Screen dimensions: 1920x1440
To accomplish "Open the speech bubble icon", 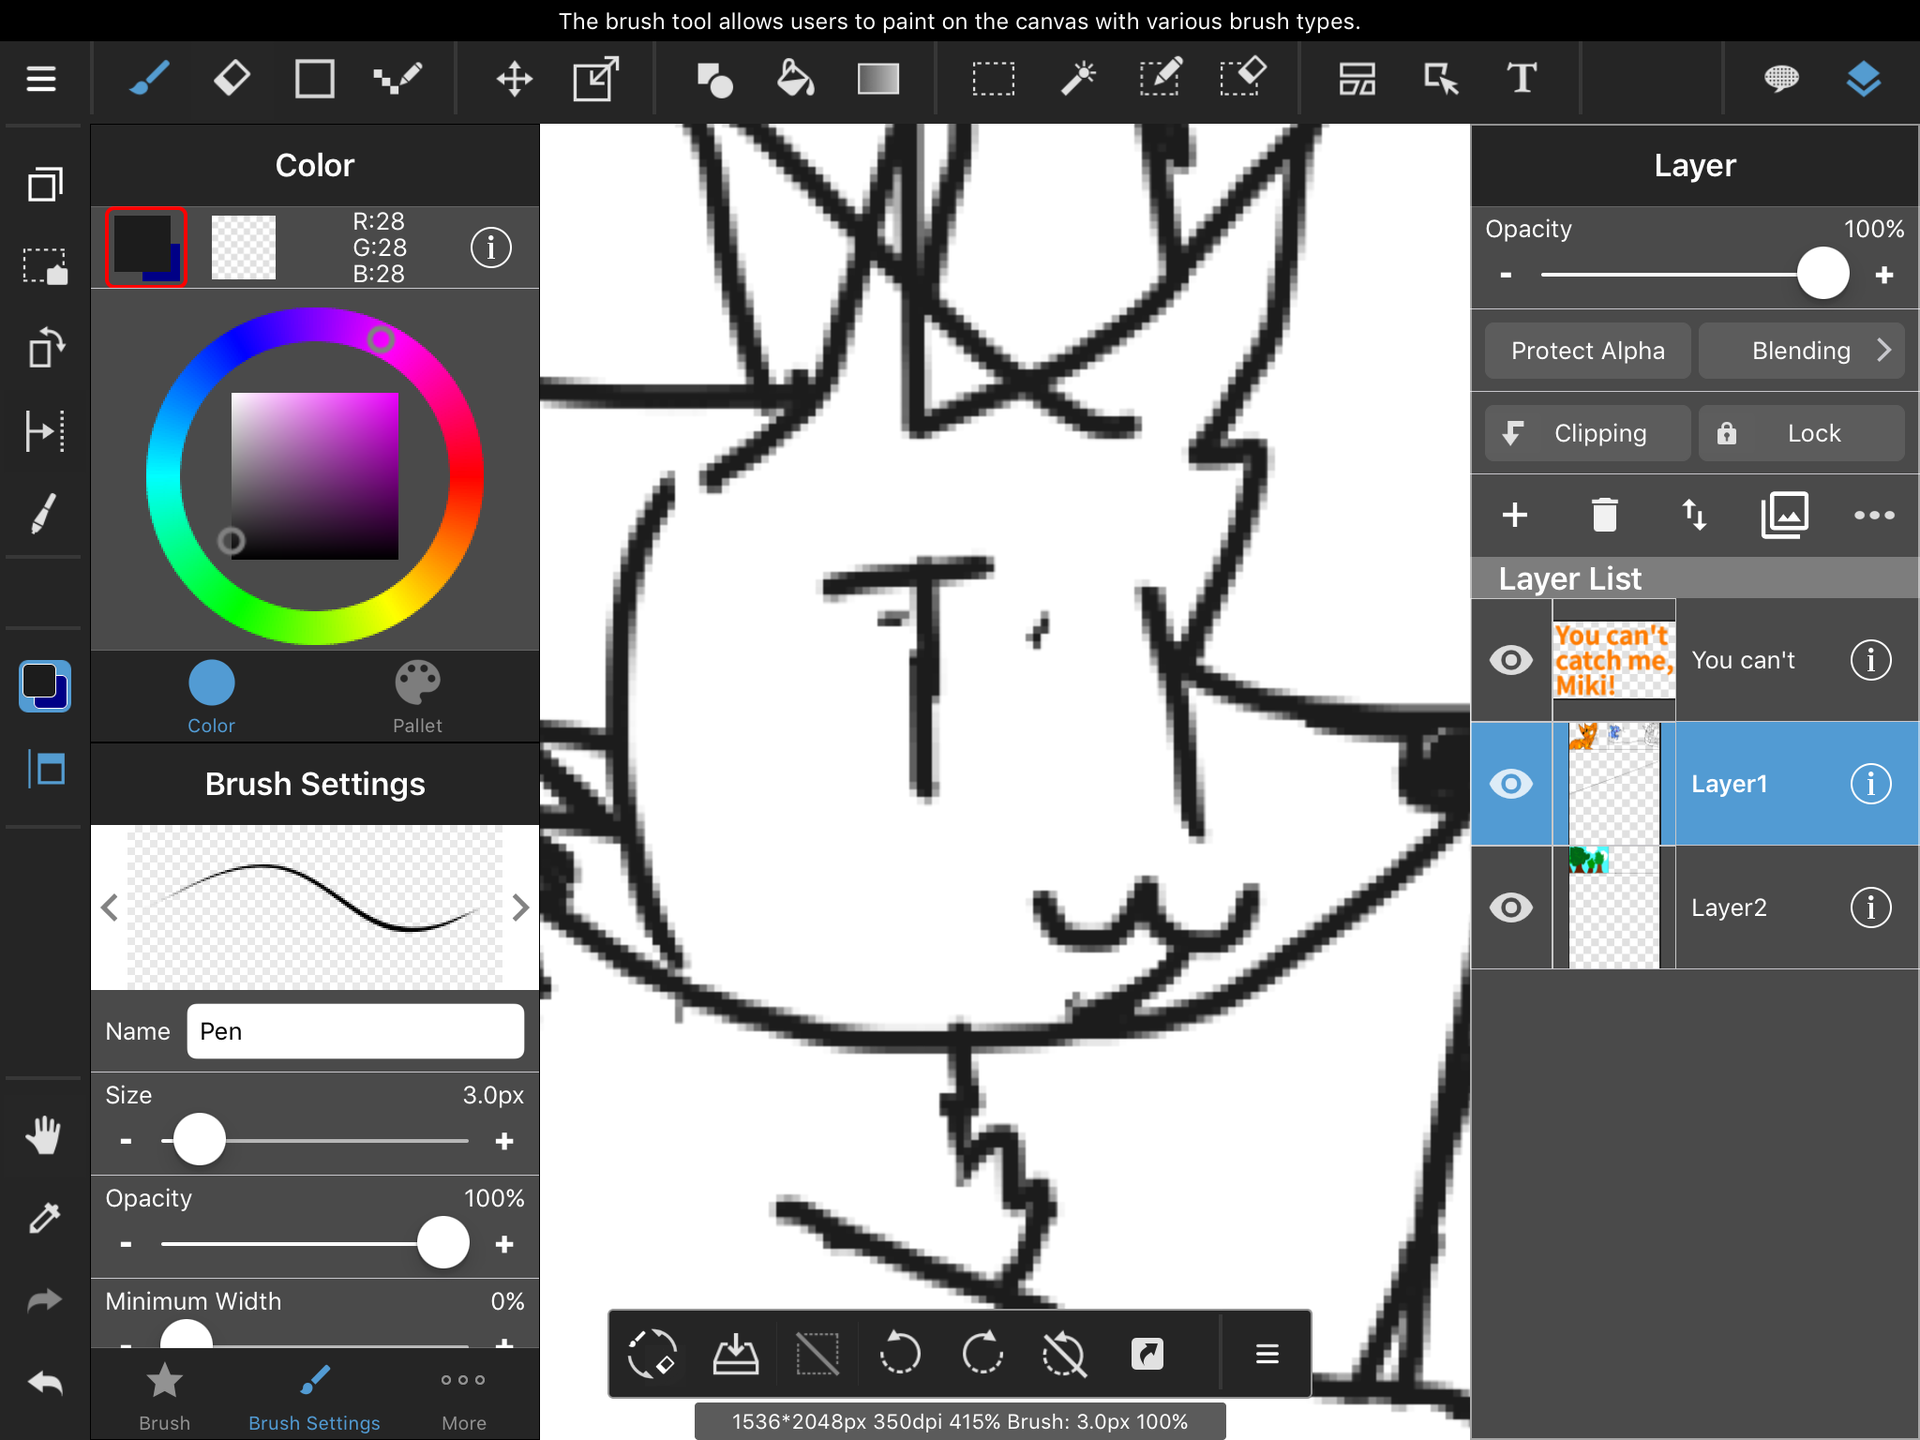I will [x=1781, y=79].
